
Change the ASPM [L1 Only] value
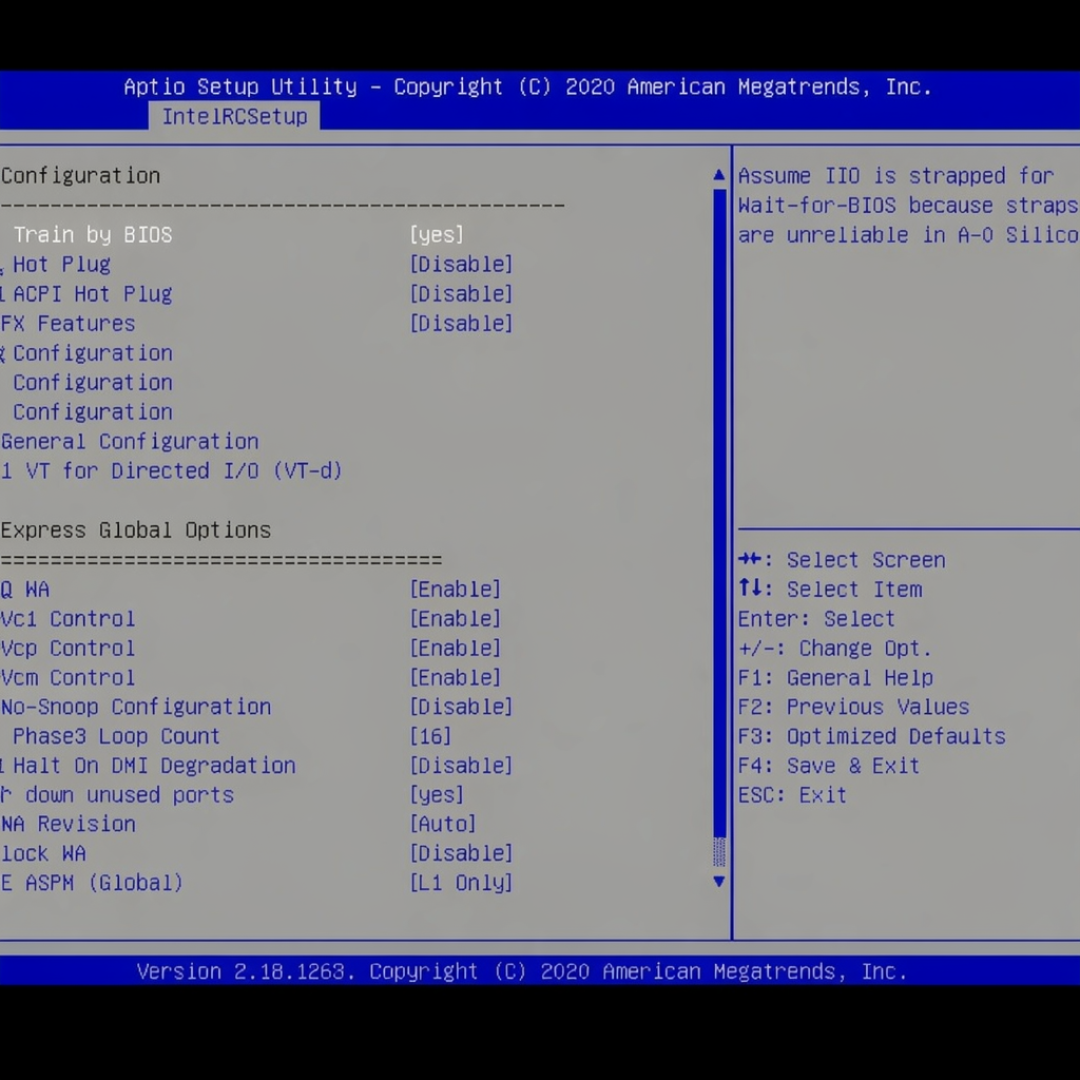pos(461,883)
